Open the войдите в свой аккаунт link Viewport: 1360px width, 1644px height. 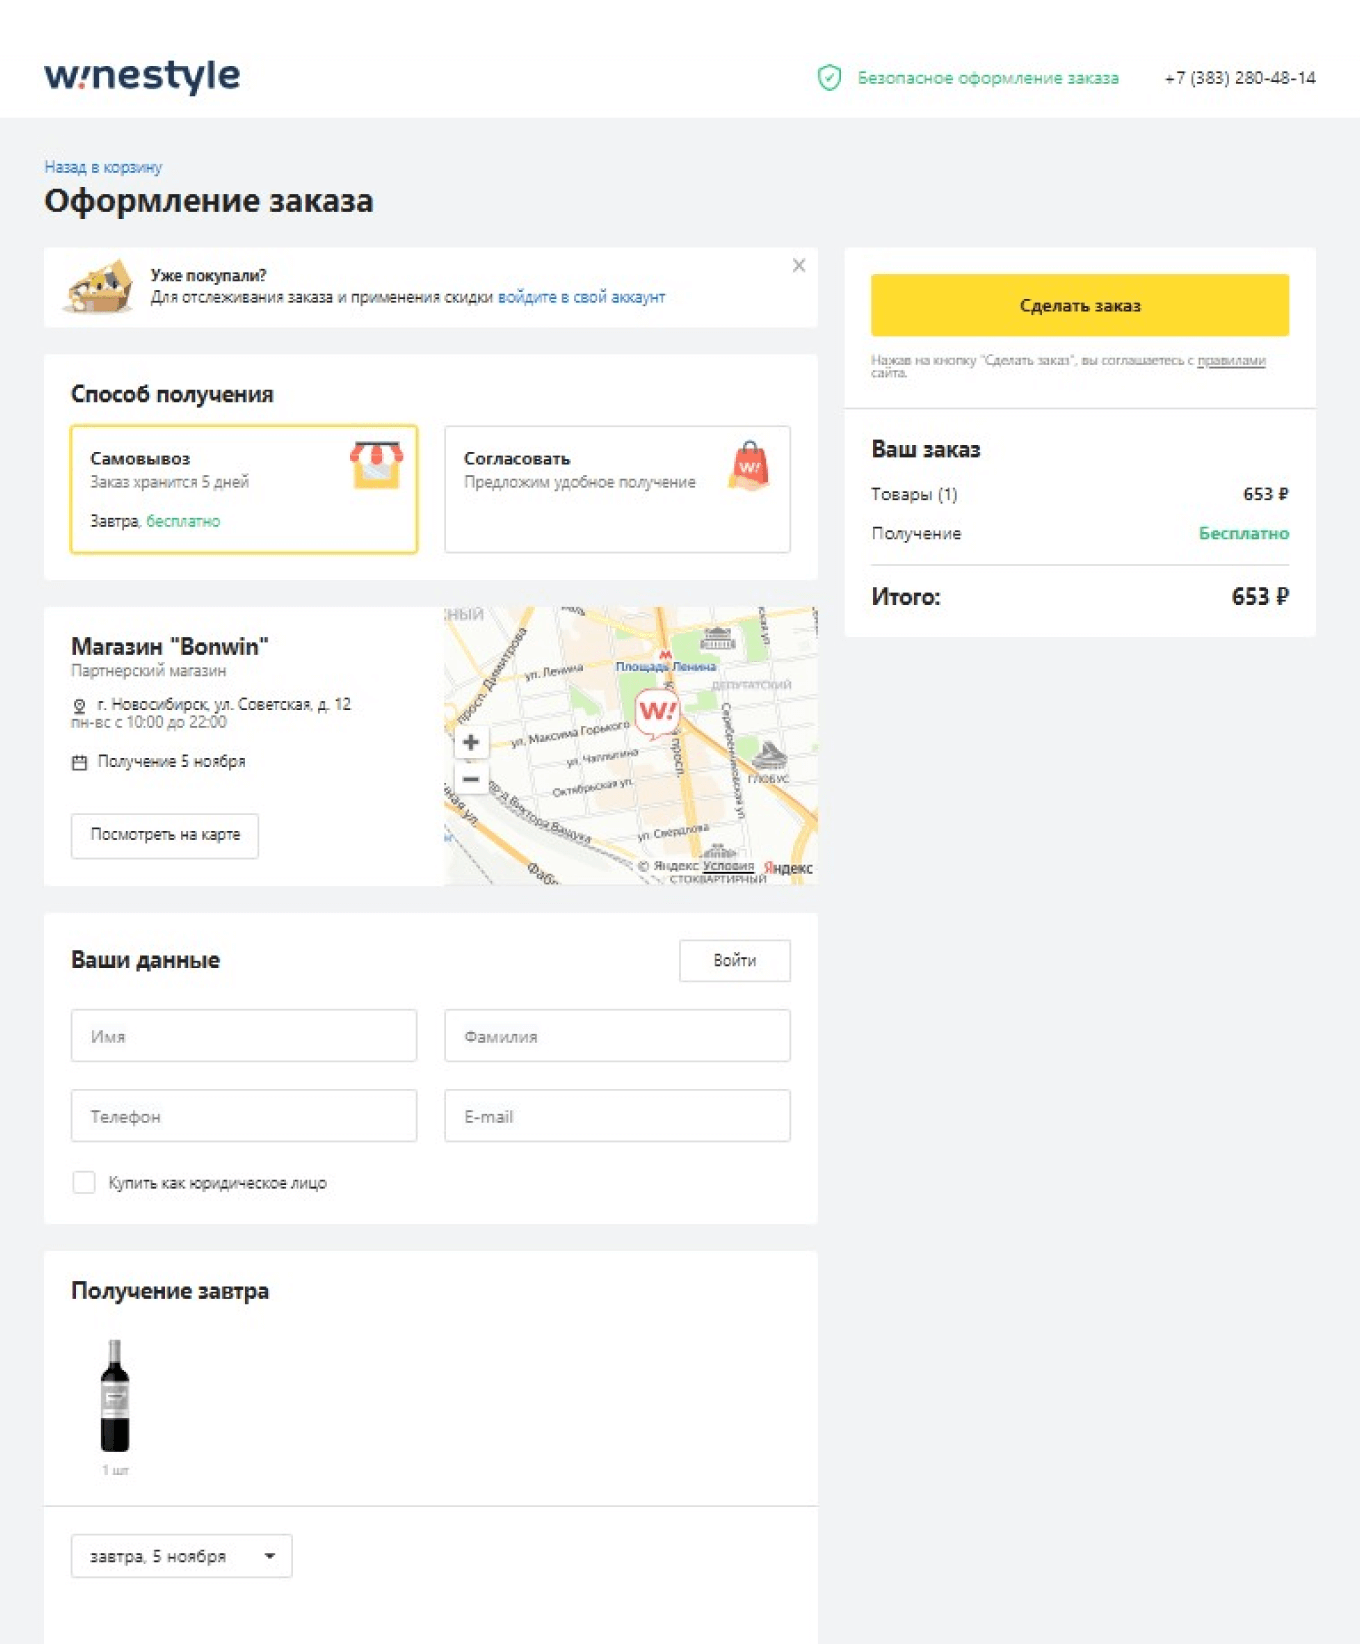(581, 297)
